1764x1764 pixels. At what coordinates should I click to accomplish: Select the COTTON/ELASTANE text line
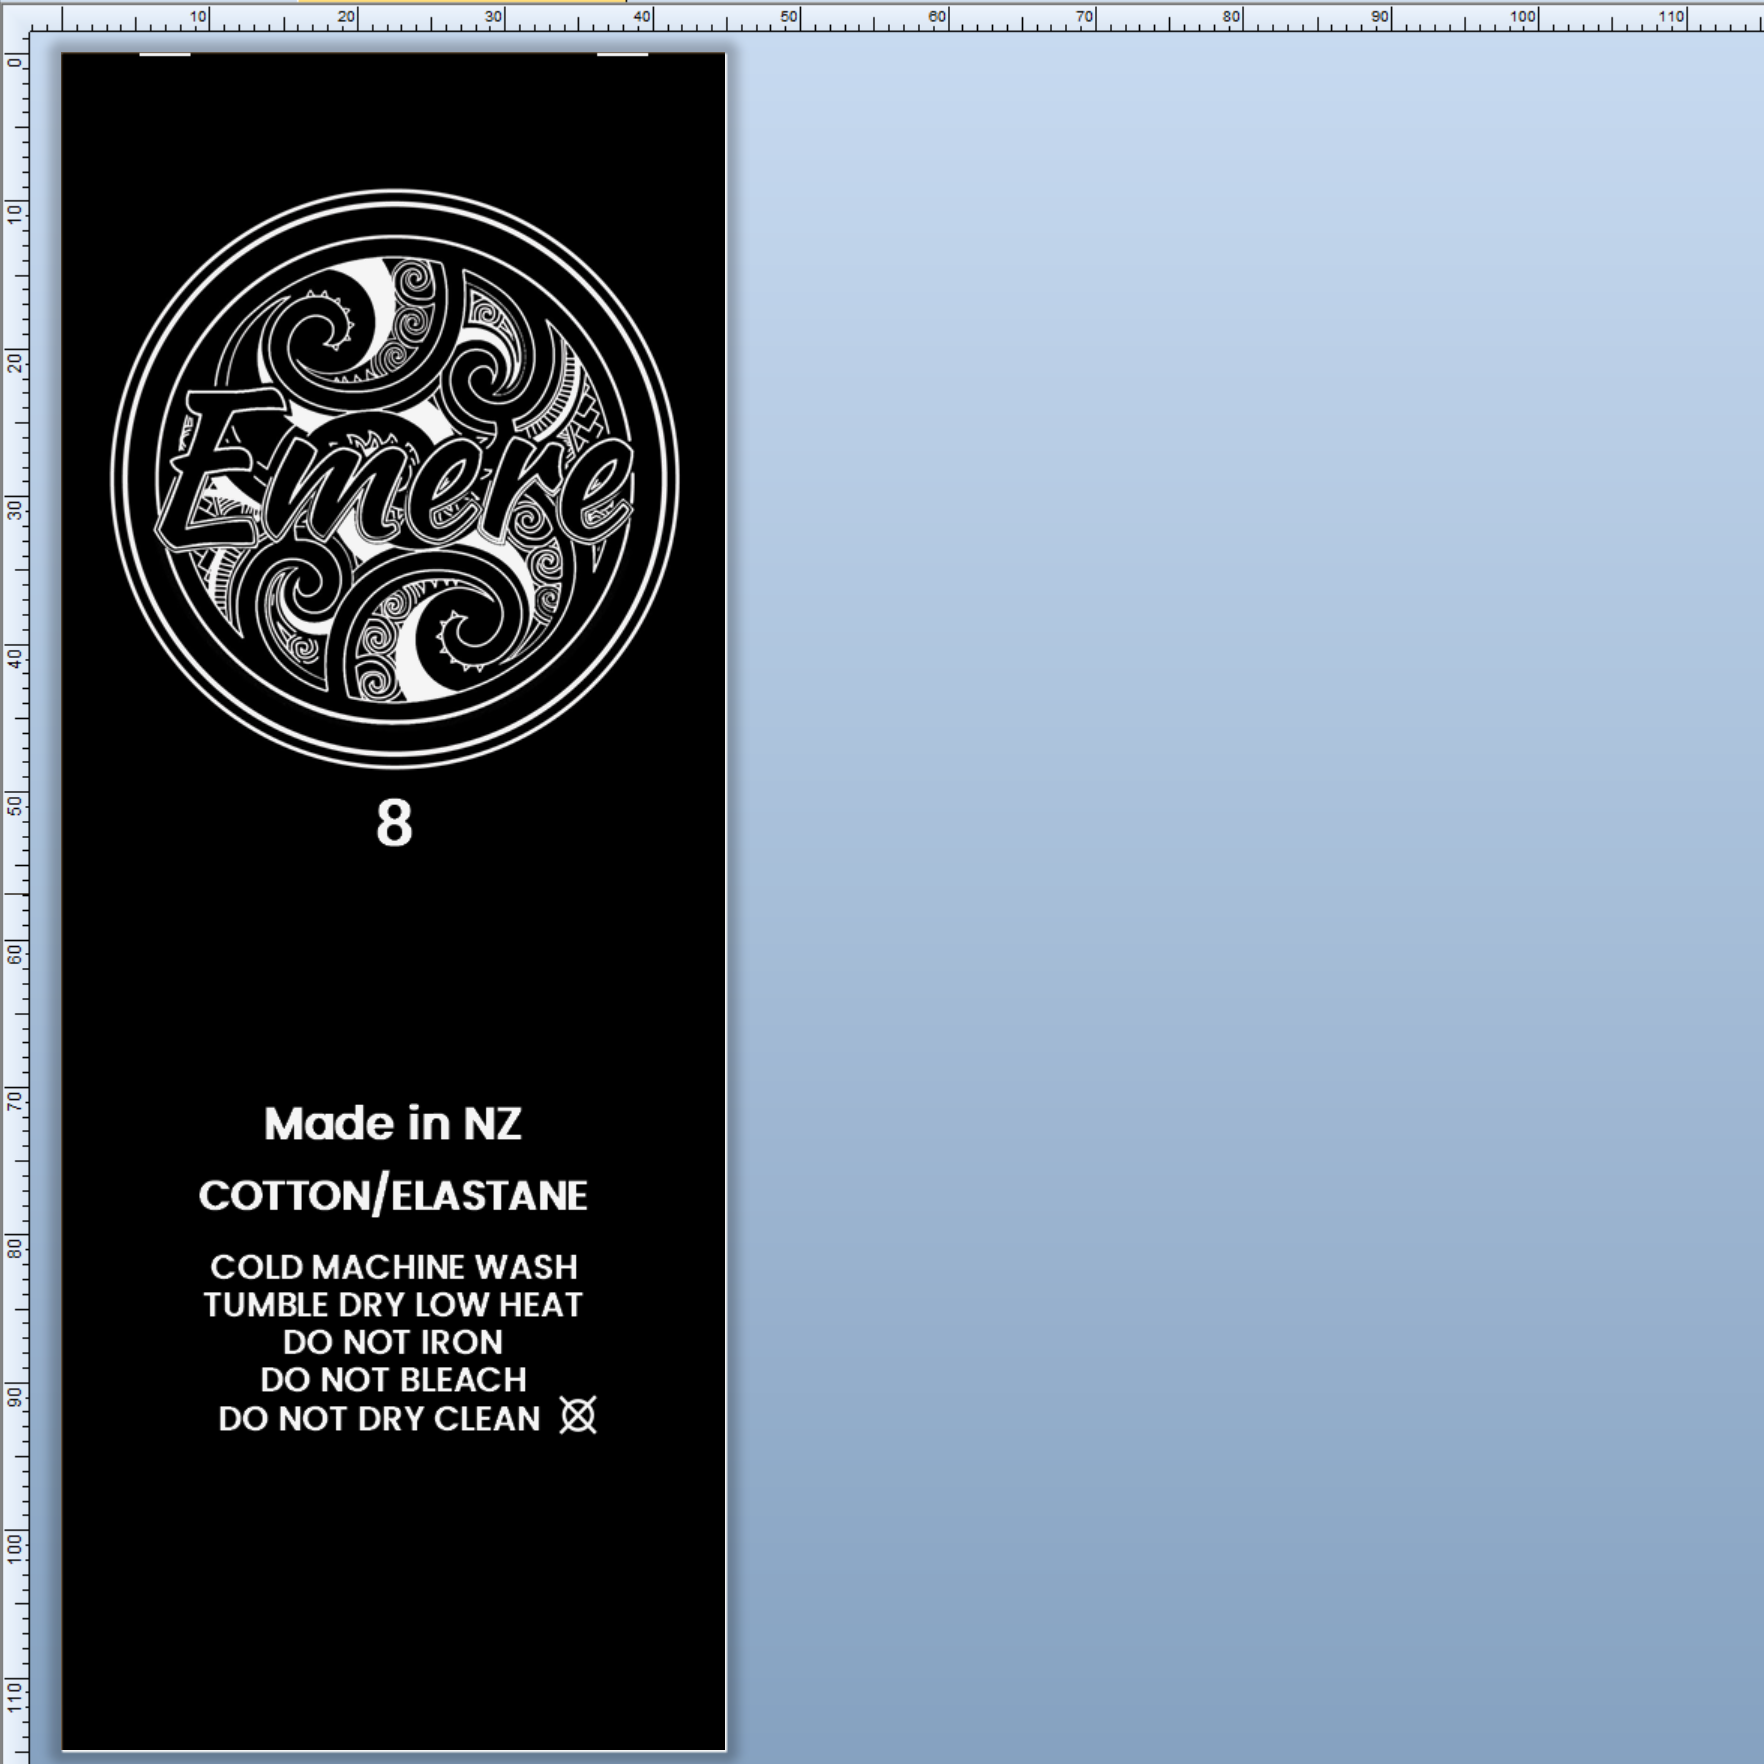pyautogui.click(x=393, y=1195)
